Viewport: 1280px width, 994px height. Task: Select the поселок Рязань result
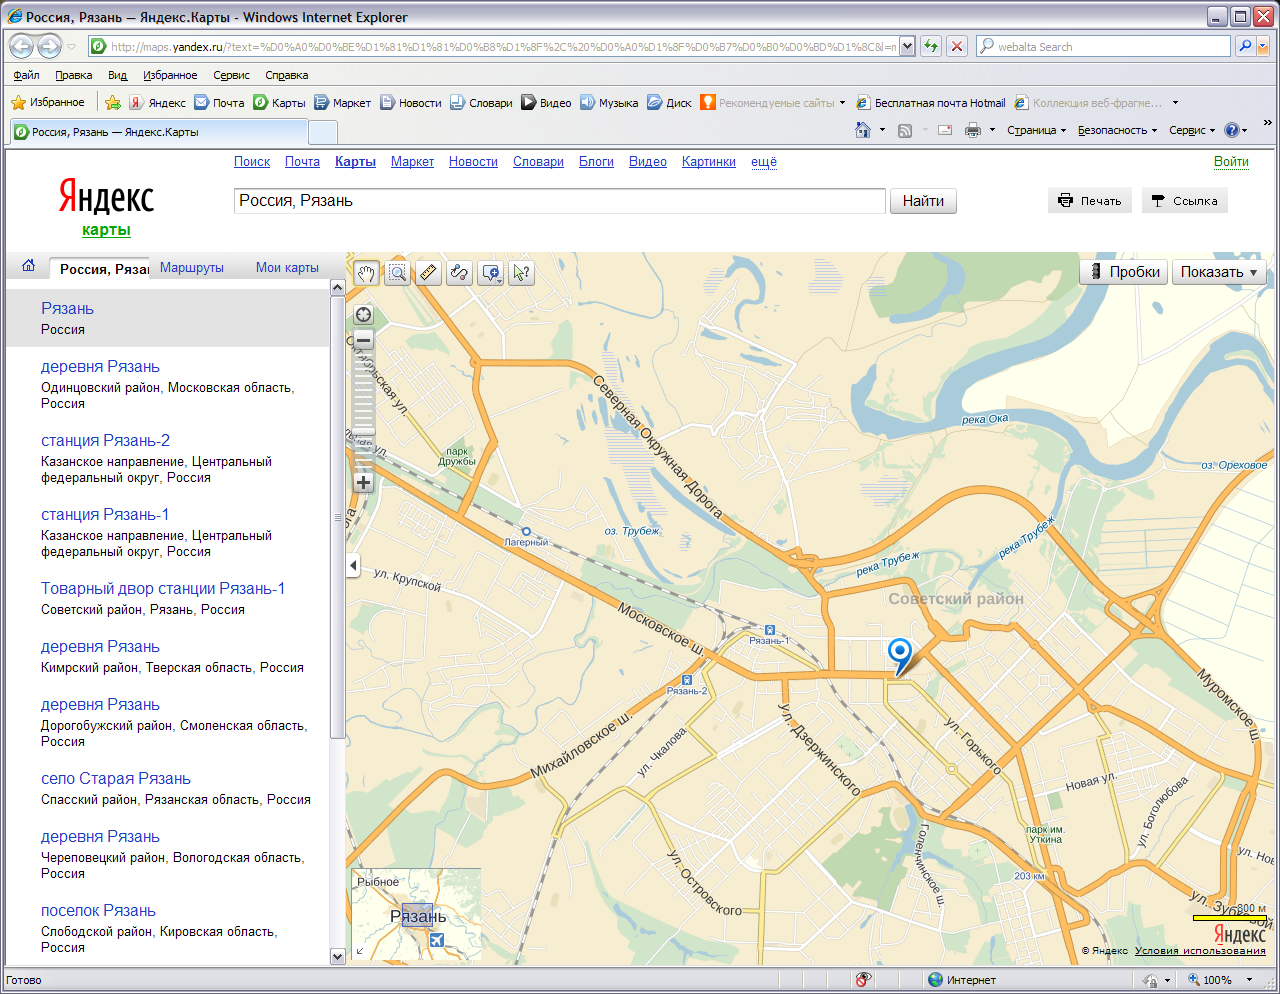click(98, 910)
